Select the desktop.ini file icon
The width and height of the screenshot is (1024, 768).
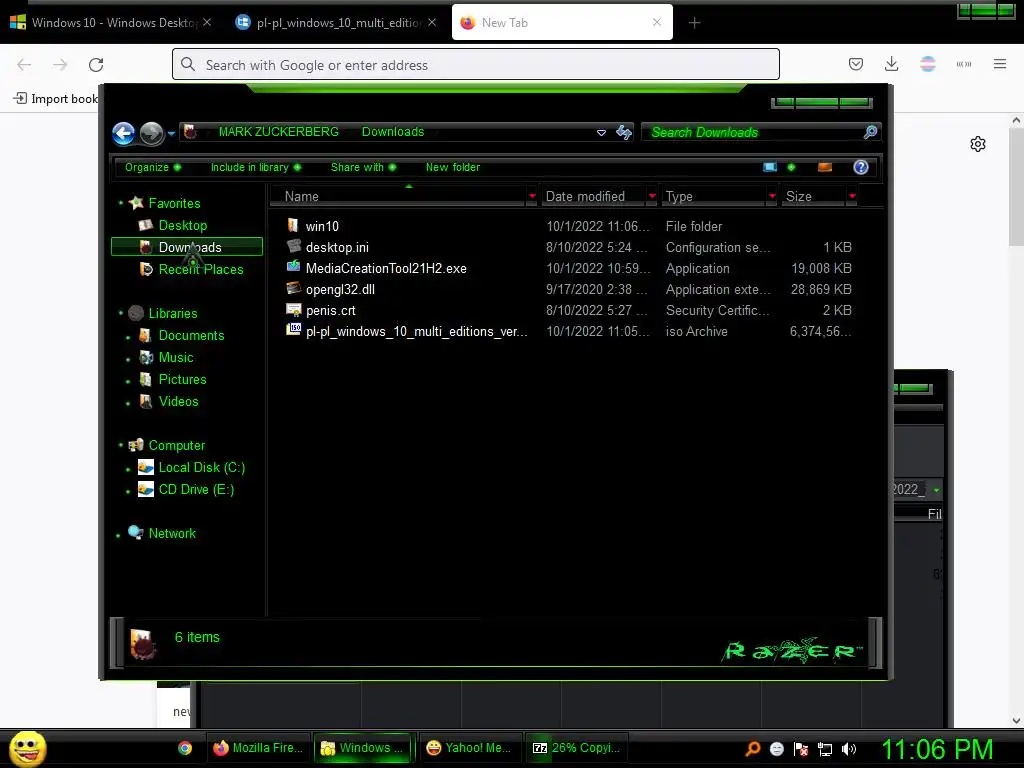click(x=294, y=246)
